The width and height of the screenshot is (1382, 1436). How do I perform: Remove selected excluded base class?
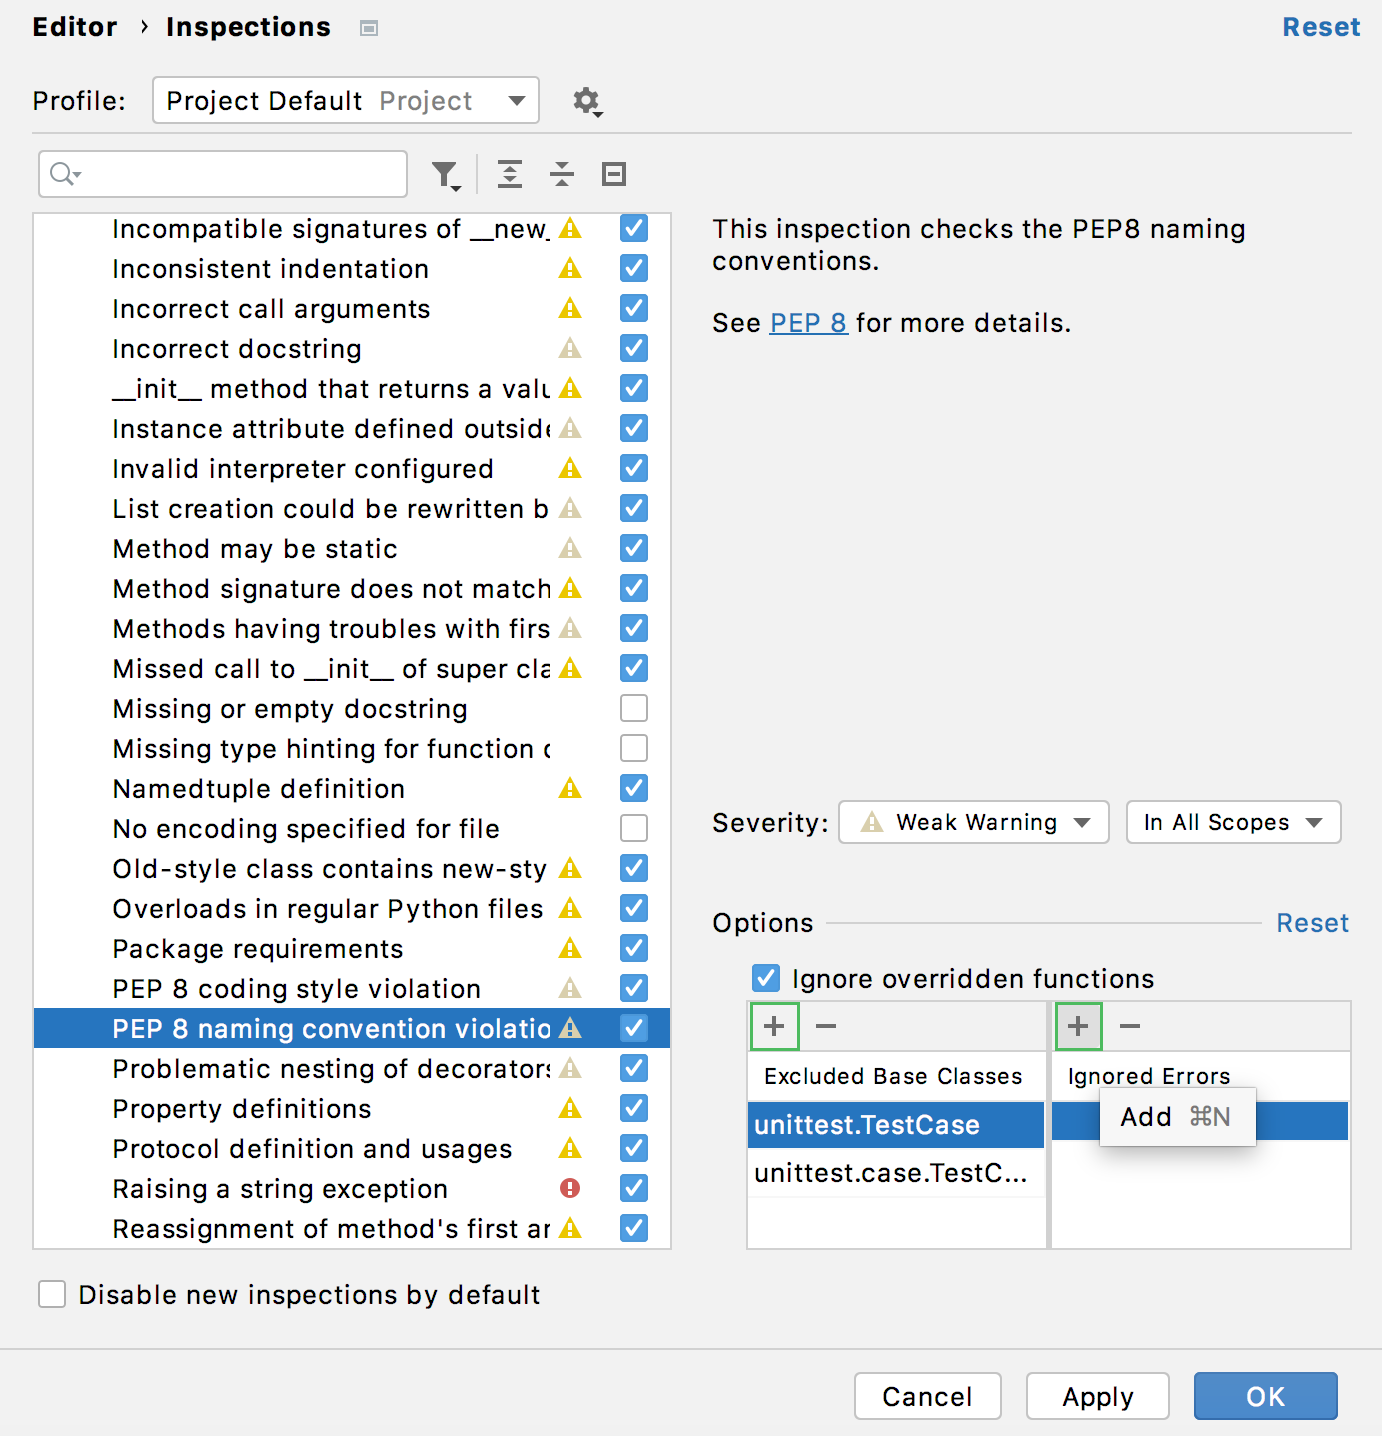pyautogui.click(x=826, y=1026)
